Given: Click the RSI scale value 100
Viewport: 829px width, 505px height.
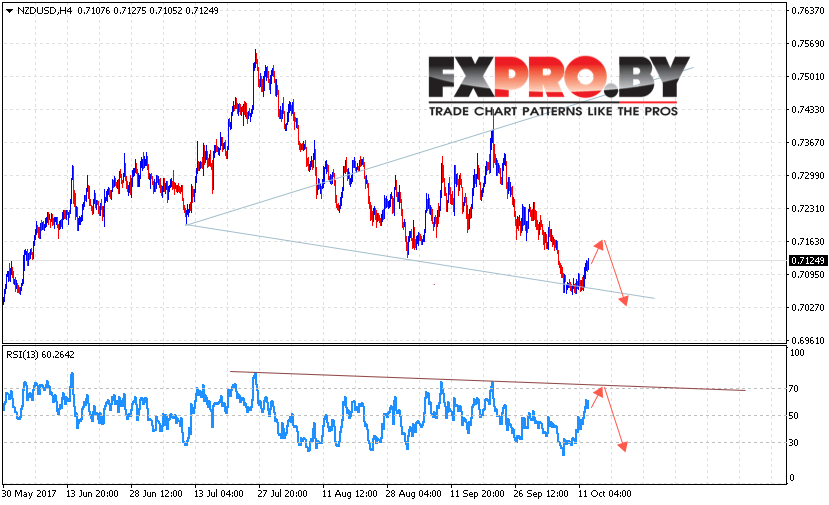Looking at the screenshot, I should (797, 353).
